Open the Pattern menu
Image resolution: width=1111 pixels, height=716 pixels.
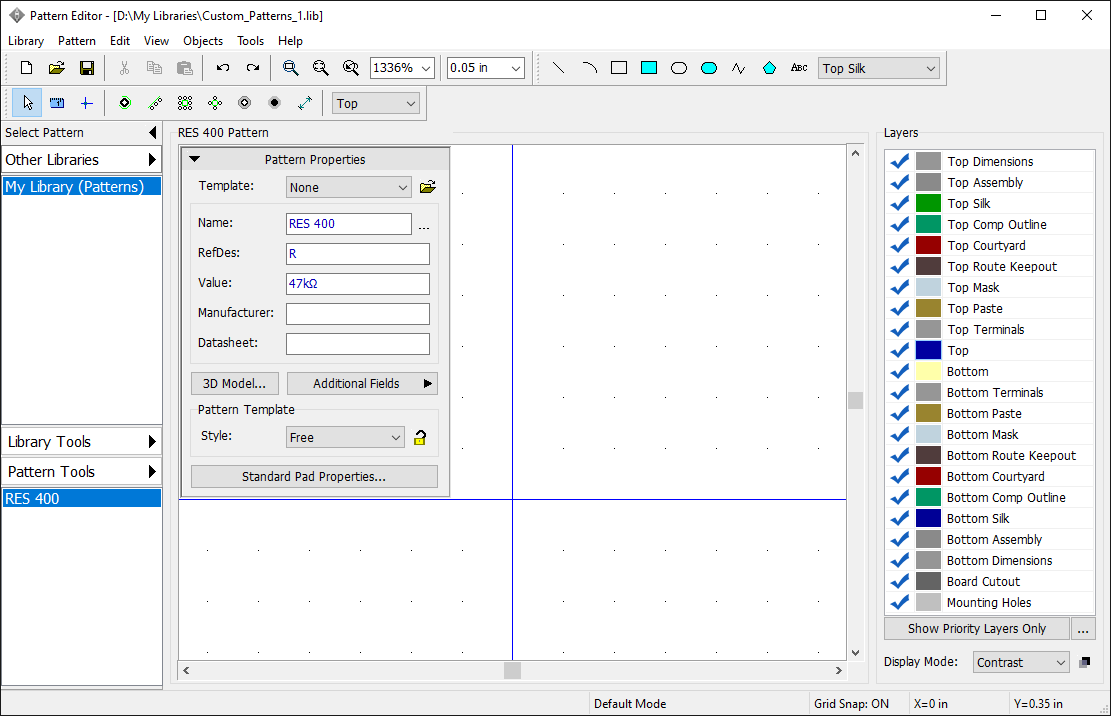tap(77, 41)
